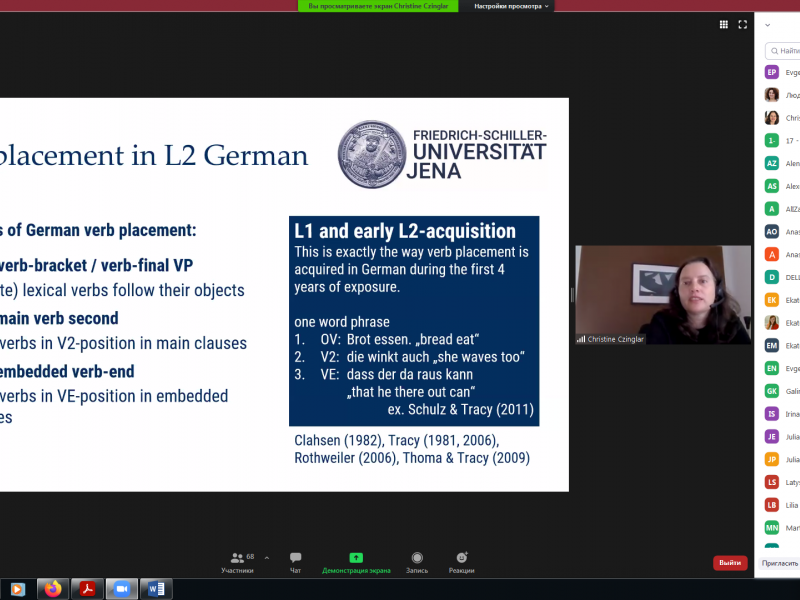800x600 pixels.
Task: Expand the Participants options caret
Action: point(266,558)
